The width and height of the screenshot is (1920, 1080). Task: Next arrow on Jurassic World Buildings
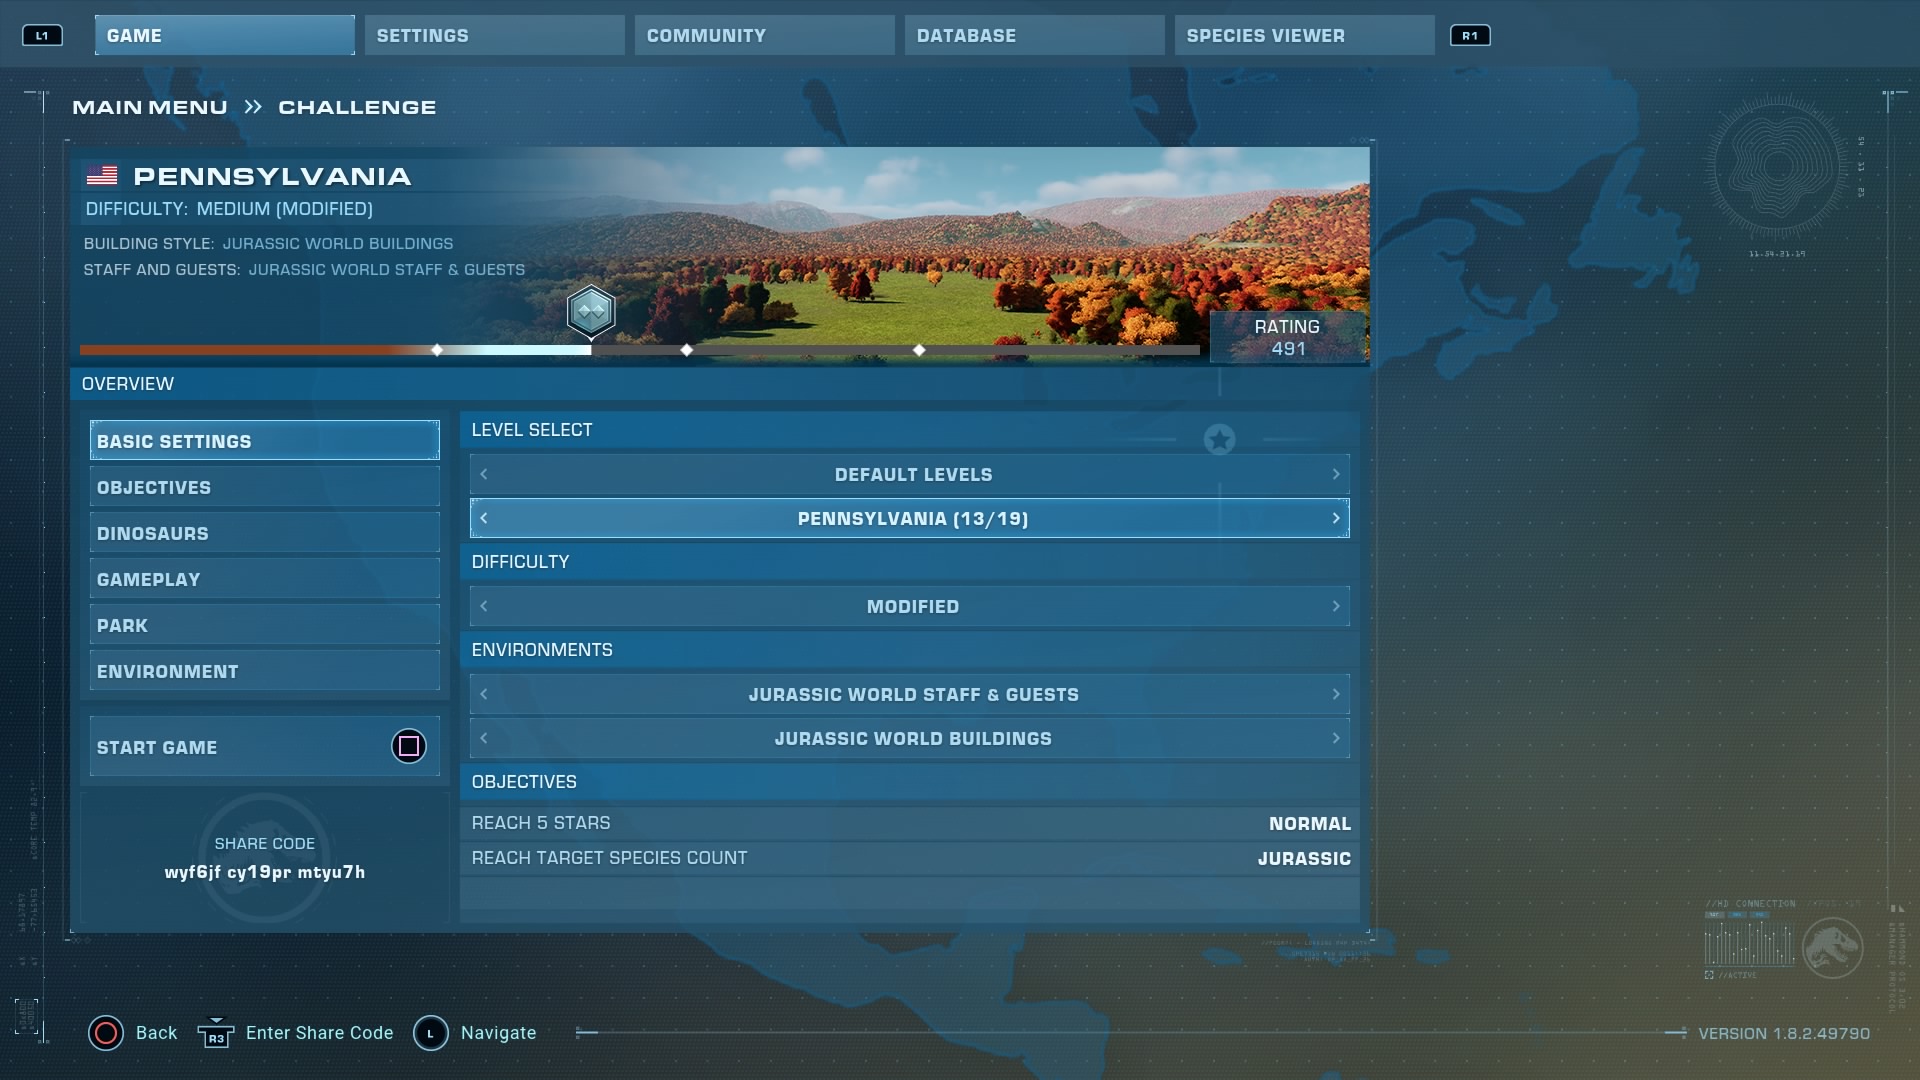tap(1336, 738)
